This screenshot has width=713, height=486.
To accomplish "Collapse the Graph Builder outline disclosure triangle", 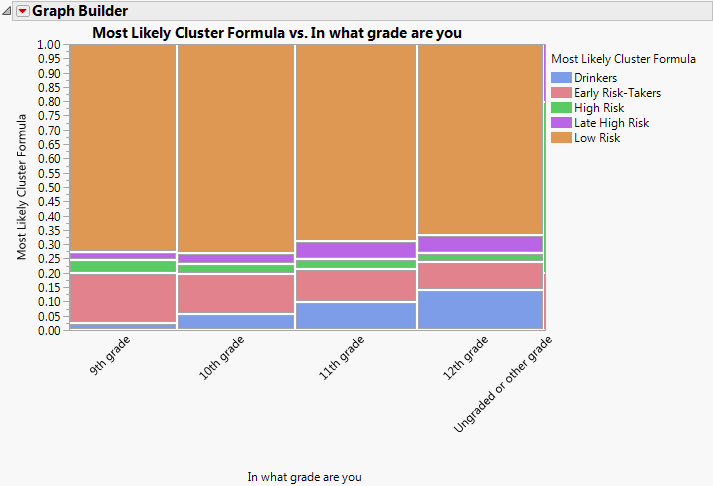I will coord(9,12).
